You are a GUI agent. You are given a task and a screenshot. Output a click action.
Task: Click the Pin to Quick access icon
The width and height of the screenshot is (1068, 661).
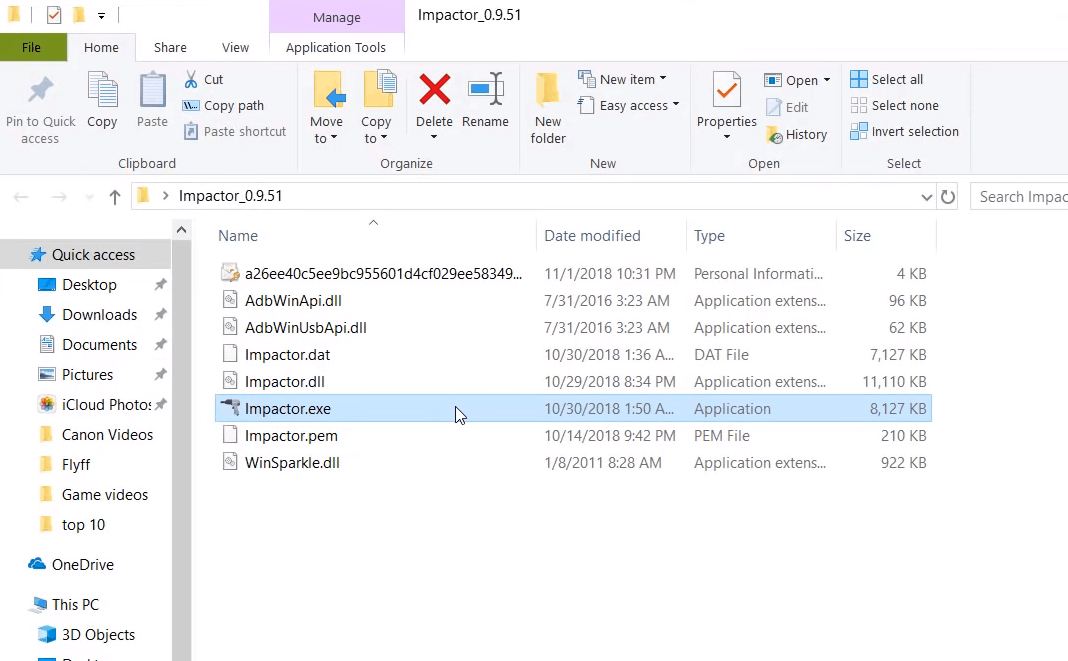coord(40,91)
